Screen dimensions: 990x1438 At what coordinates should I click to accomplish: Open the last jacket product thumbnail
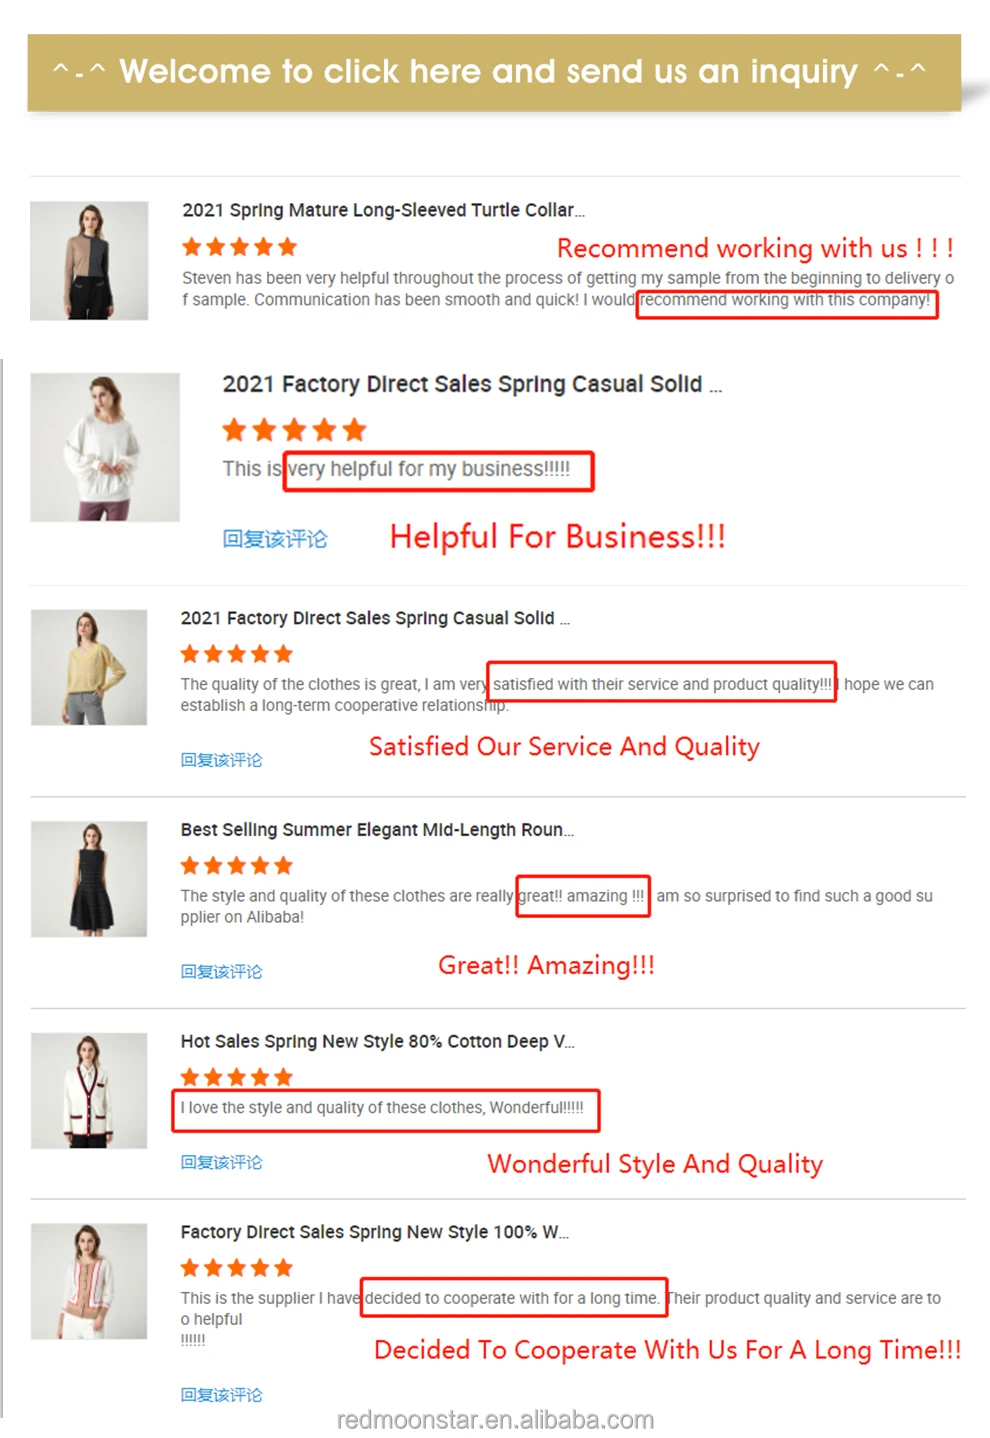(x=89, y=1281)
